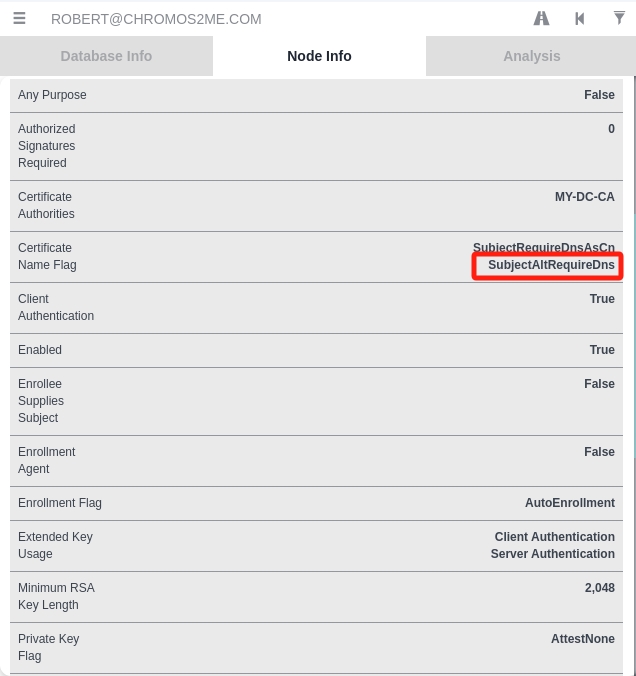
Task: Click the pathfinding road icon
Action: [541, 19]
